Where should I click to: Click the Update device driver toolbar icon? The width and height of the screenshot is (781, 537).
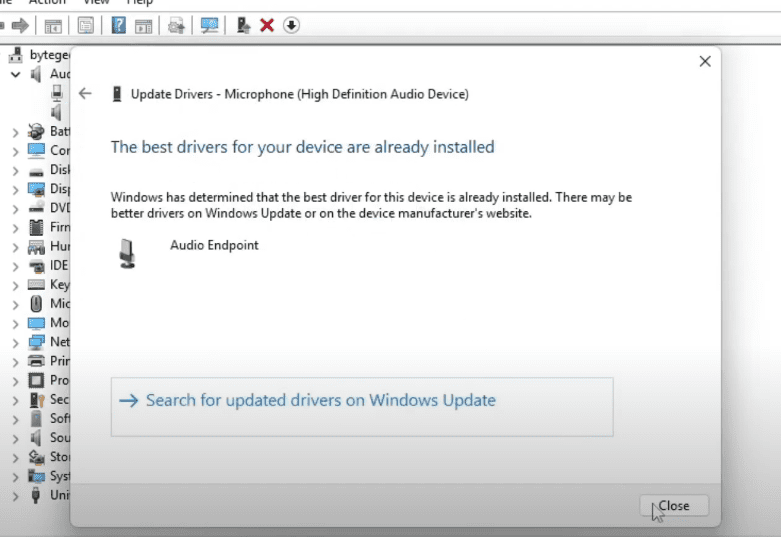[243, 25]
